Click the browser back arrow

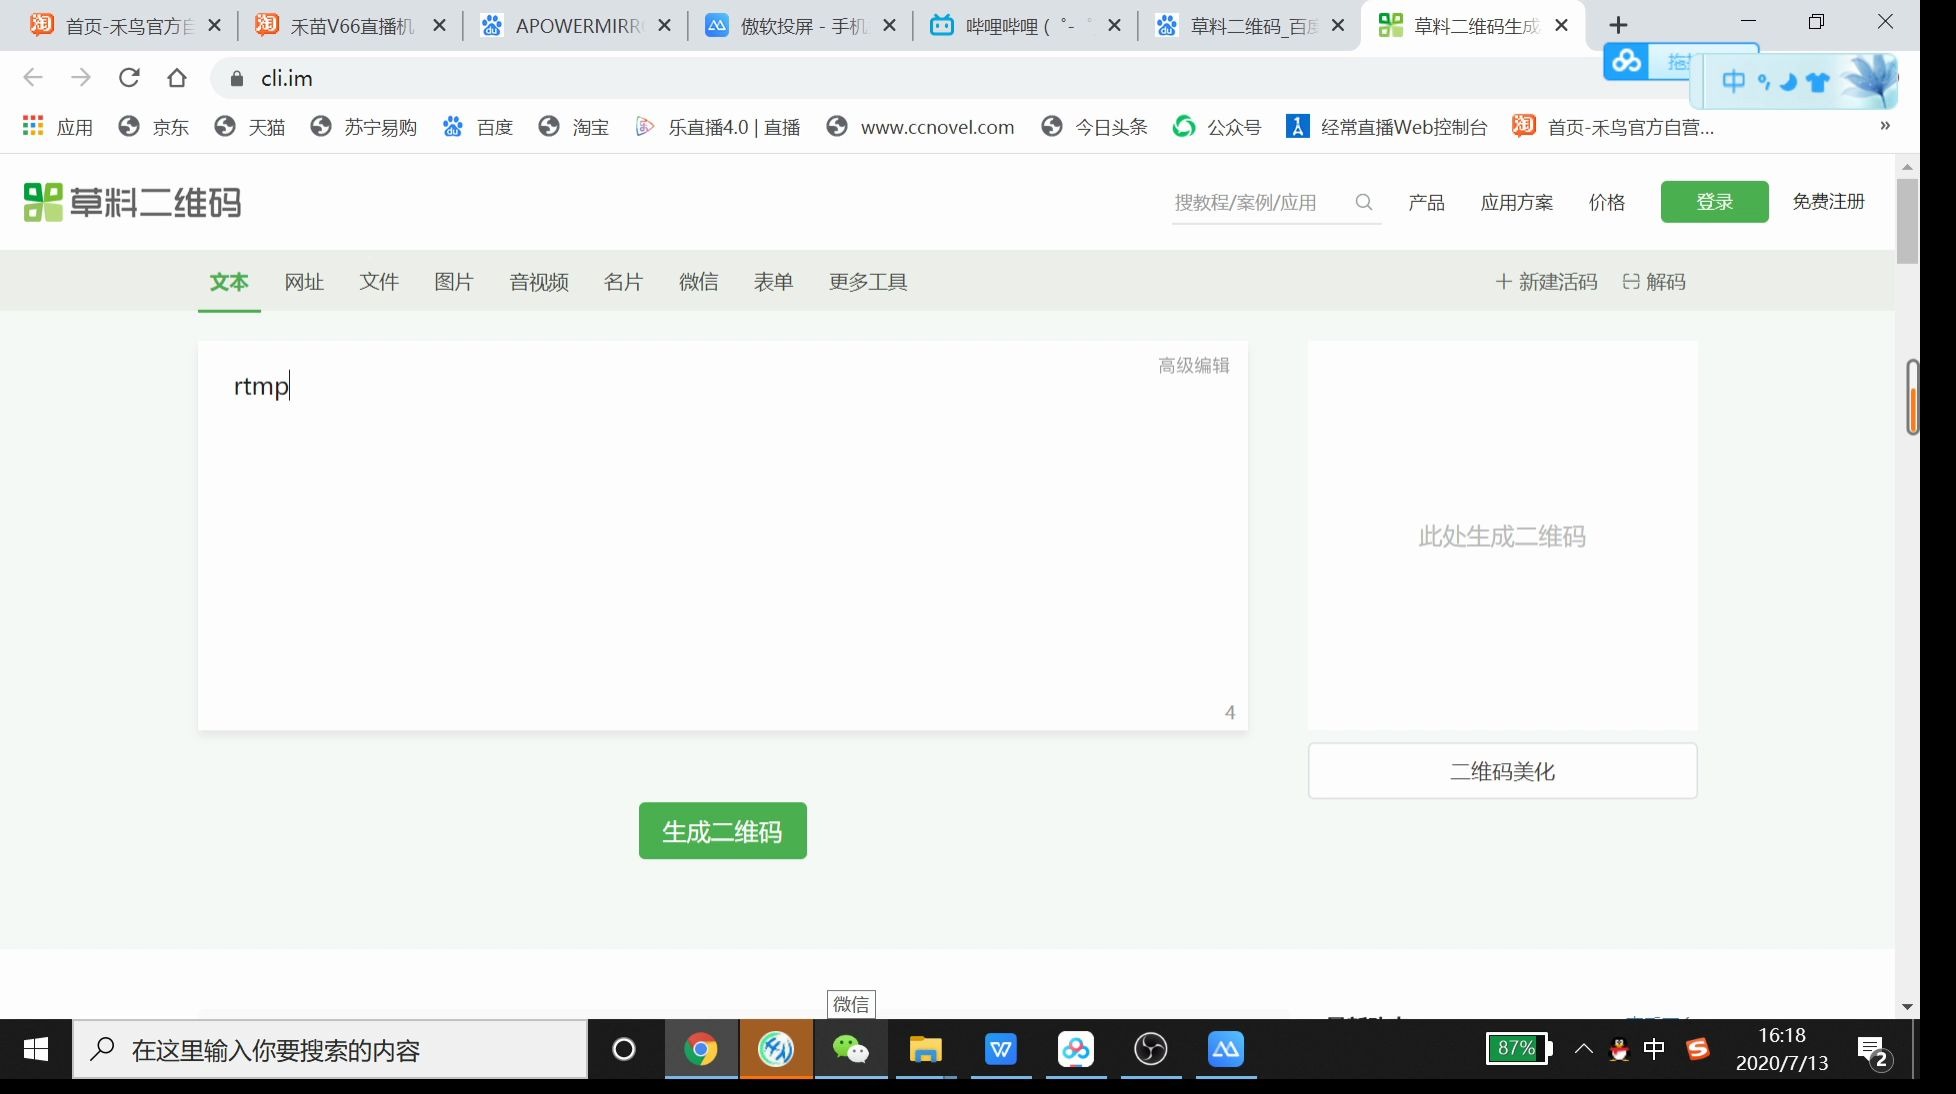pyautogui.click(x=33, y=78)
